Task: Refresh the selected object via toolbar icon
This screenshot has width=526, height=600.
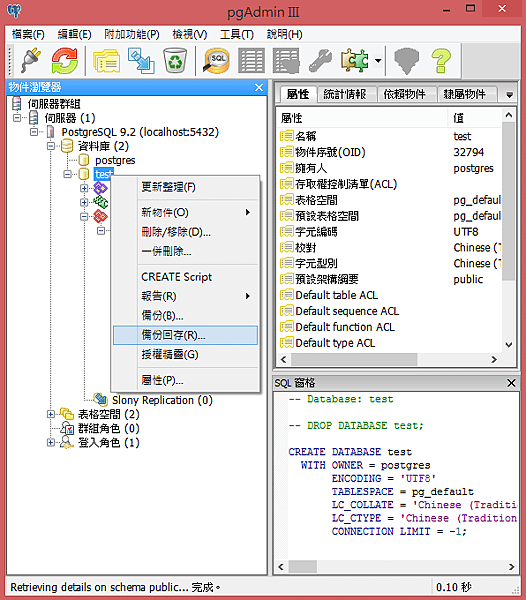Action: point(65,60)
